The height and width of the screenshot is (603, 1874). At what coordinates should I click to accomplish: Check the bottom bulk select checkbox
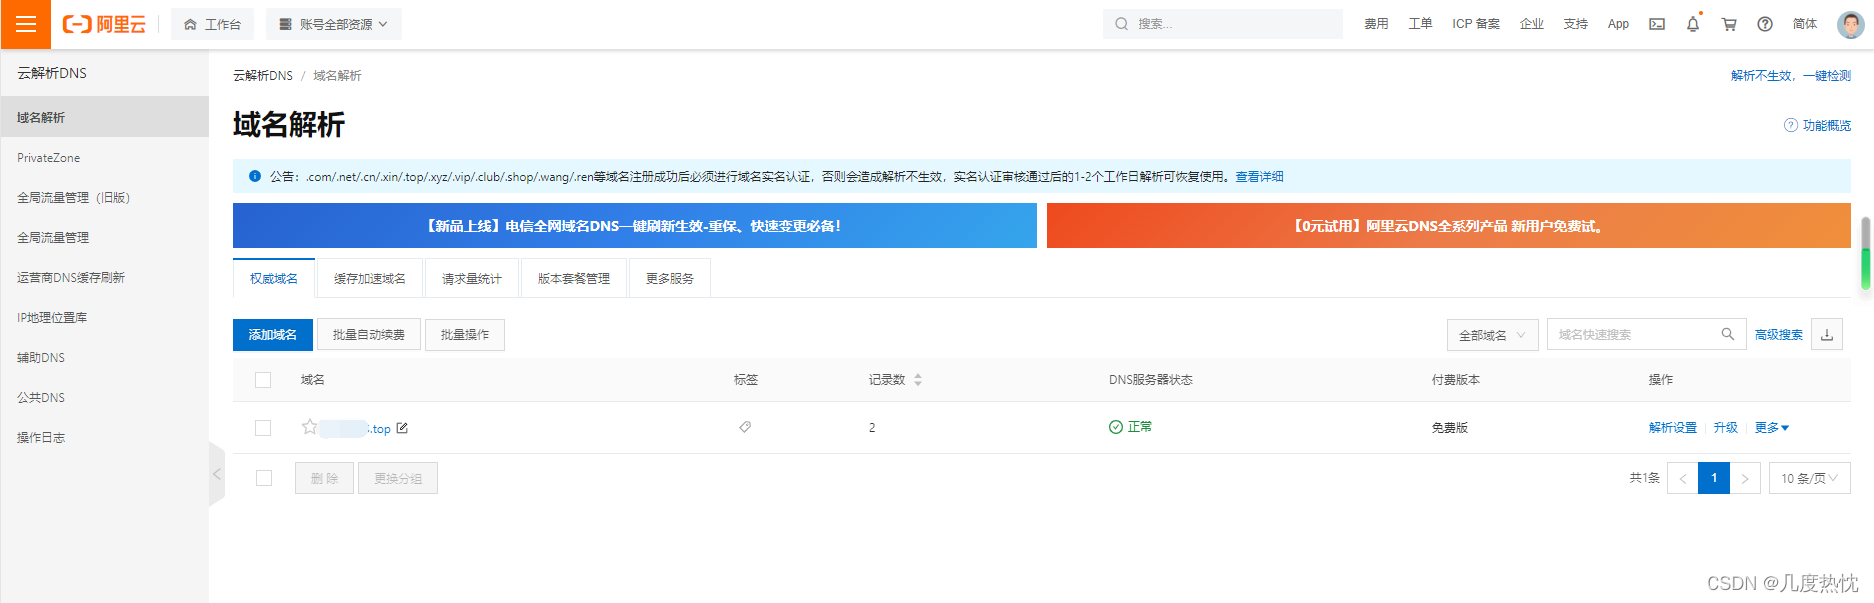click(x=264, y=478)
